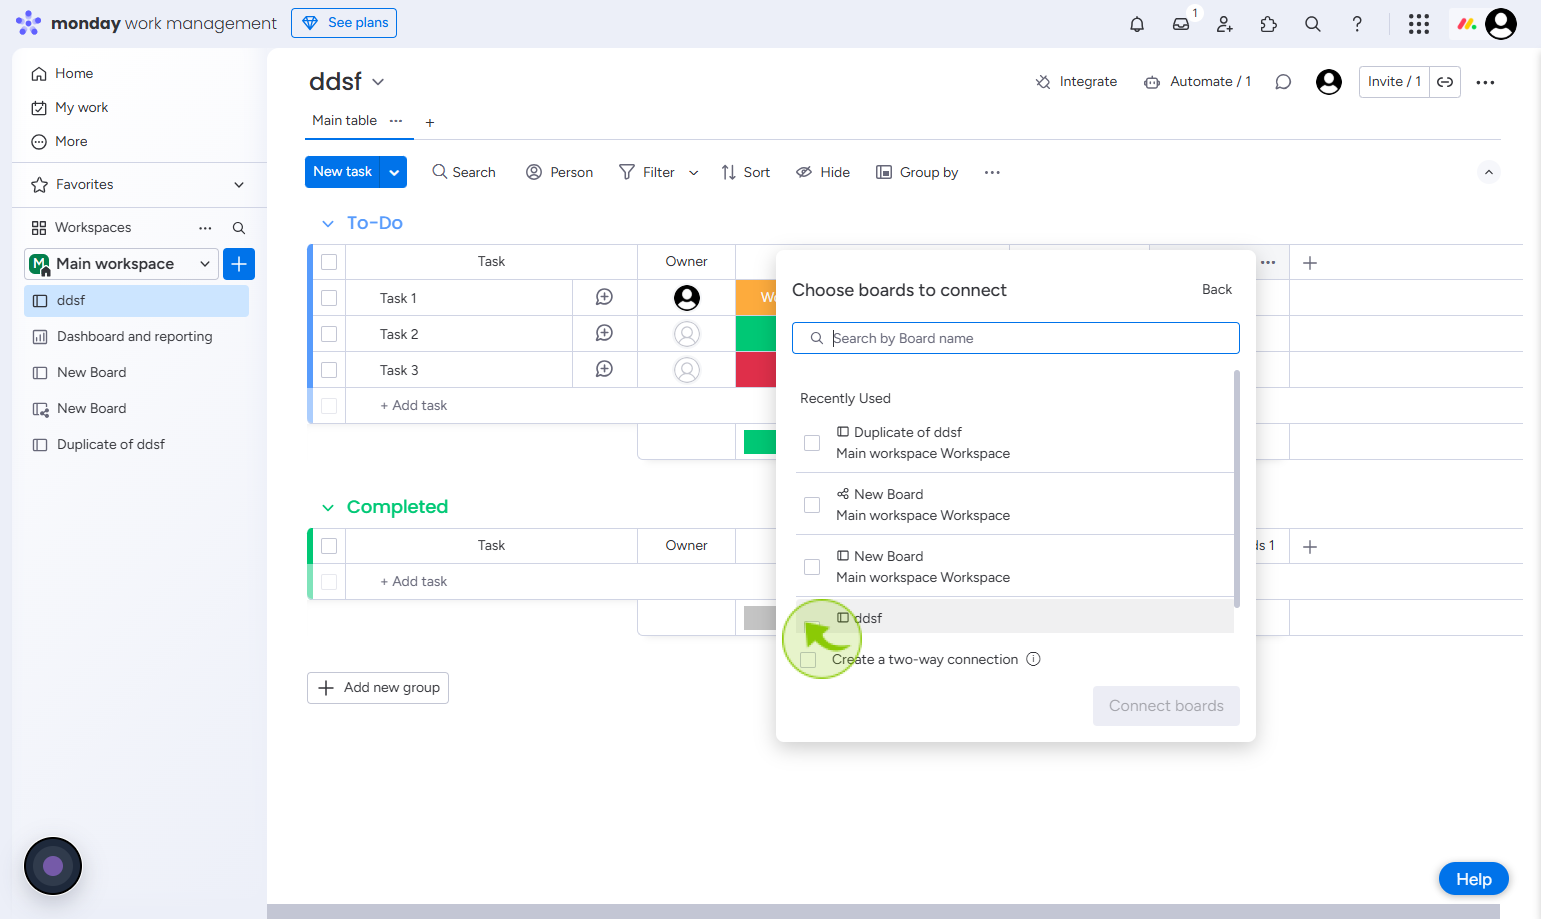The image size is (1541, 919).
Task: Open the Main workspace selector dropdown
Action: (121, 264)
